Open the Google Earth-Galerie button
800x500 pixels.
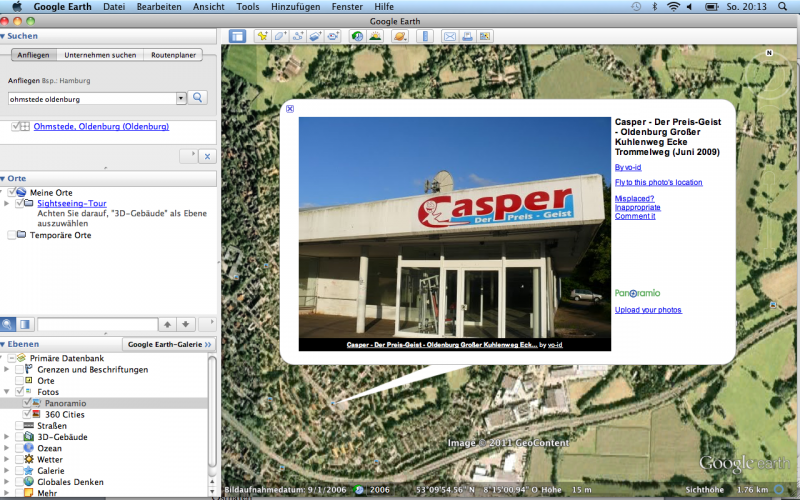(x=169, y=344)
